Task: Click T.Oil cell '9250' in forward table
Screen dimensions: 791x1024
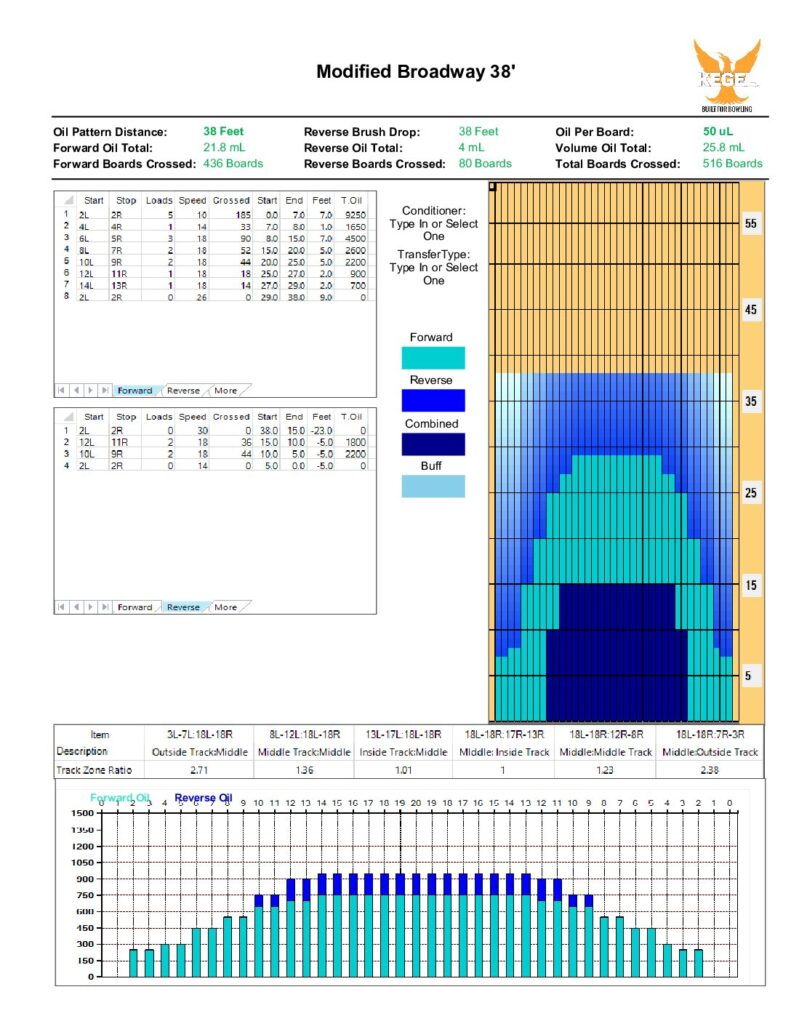Action: pos(355,215)
